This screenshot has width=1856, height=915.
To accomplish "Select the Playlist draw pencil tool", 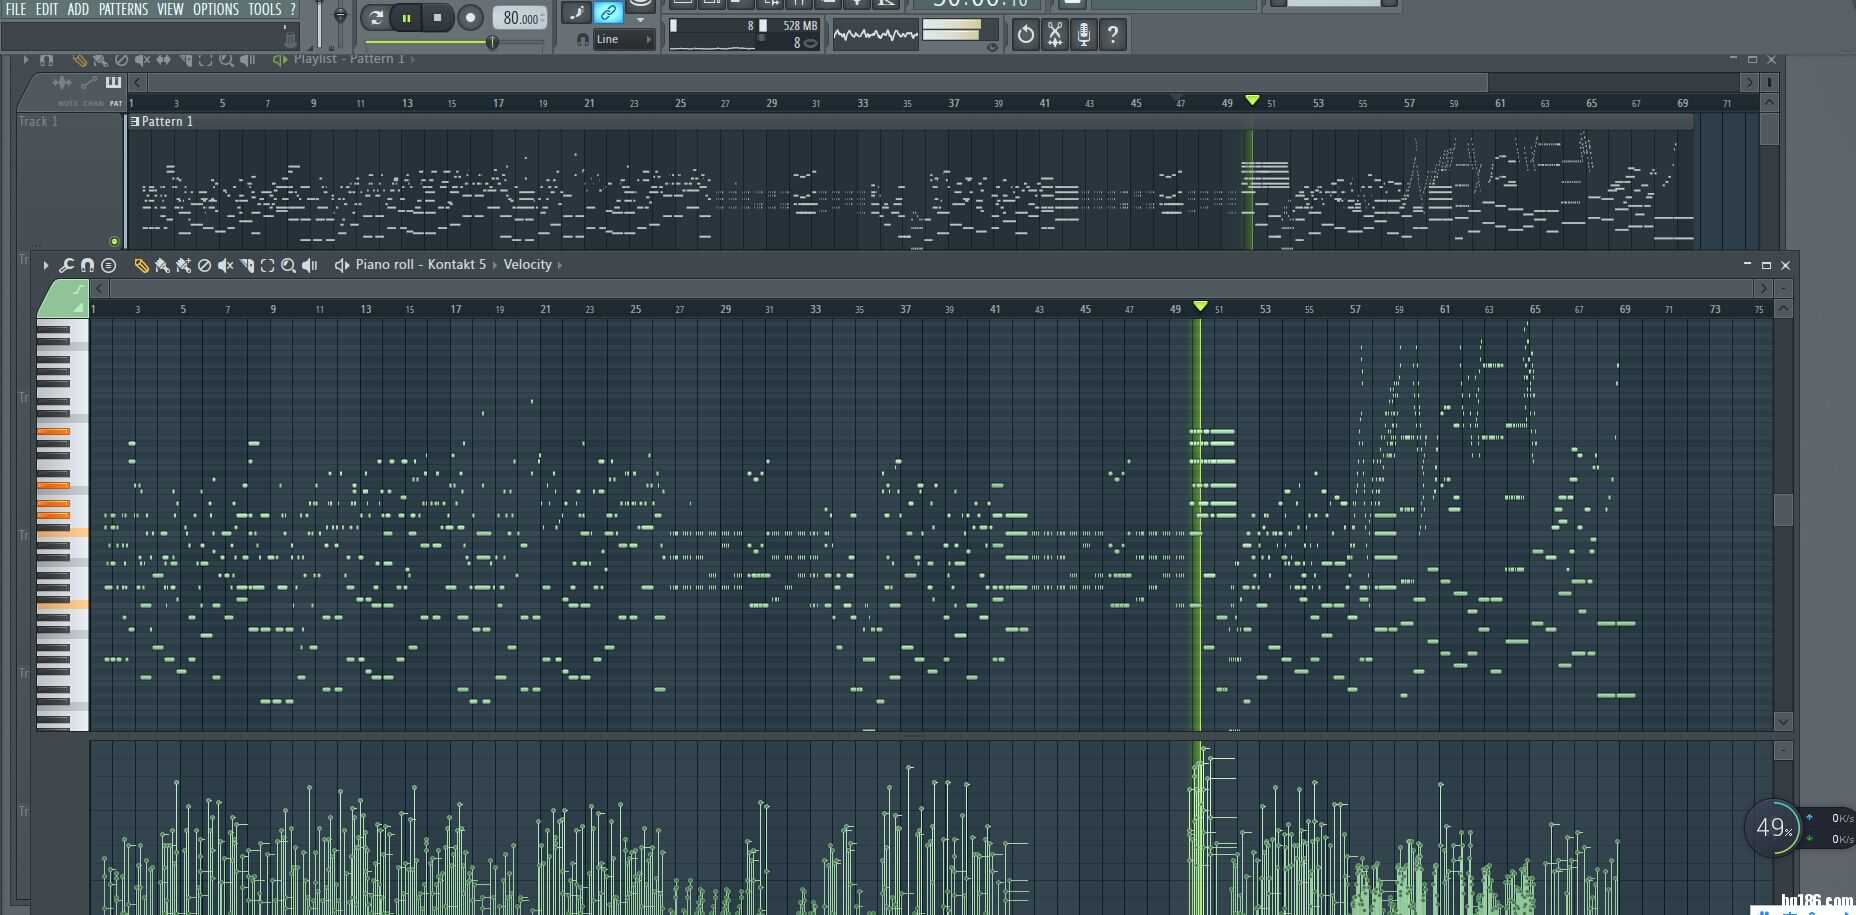I will point(79,60).
